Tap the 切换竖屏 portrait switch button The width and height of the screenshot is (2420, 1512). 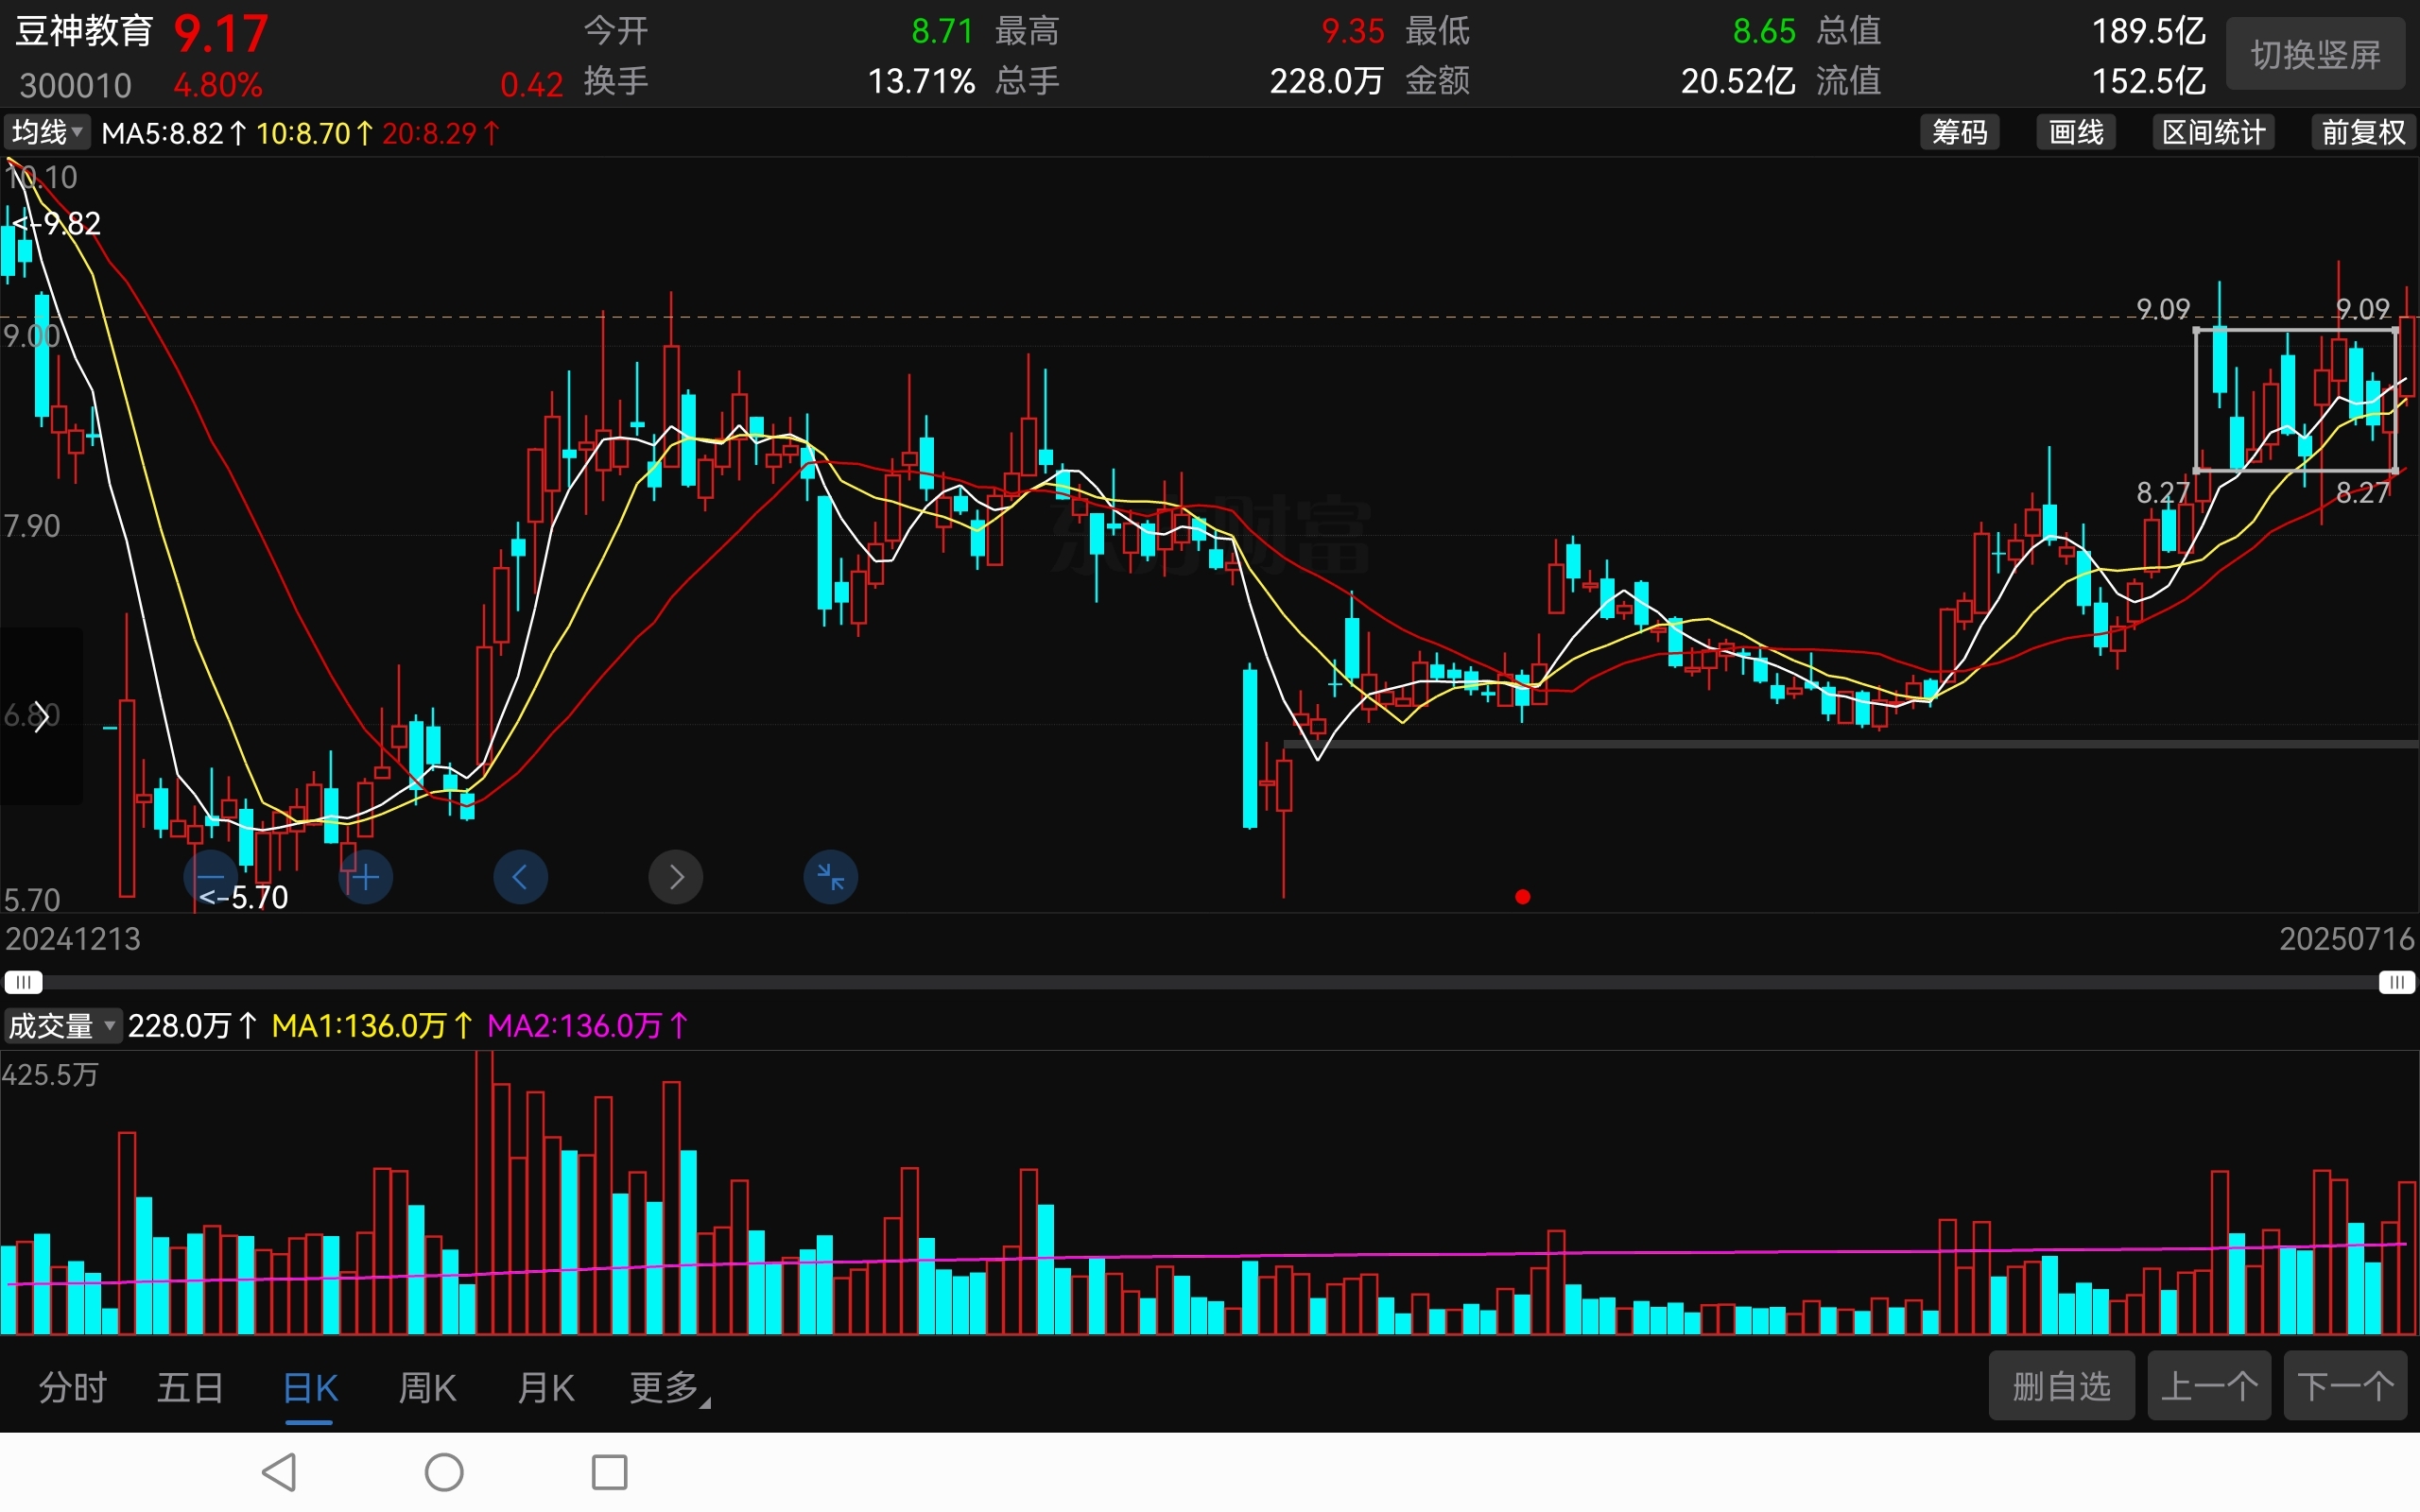(2315, 54)
